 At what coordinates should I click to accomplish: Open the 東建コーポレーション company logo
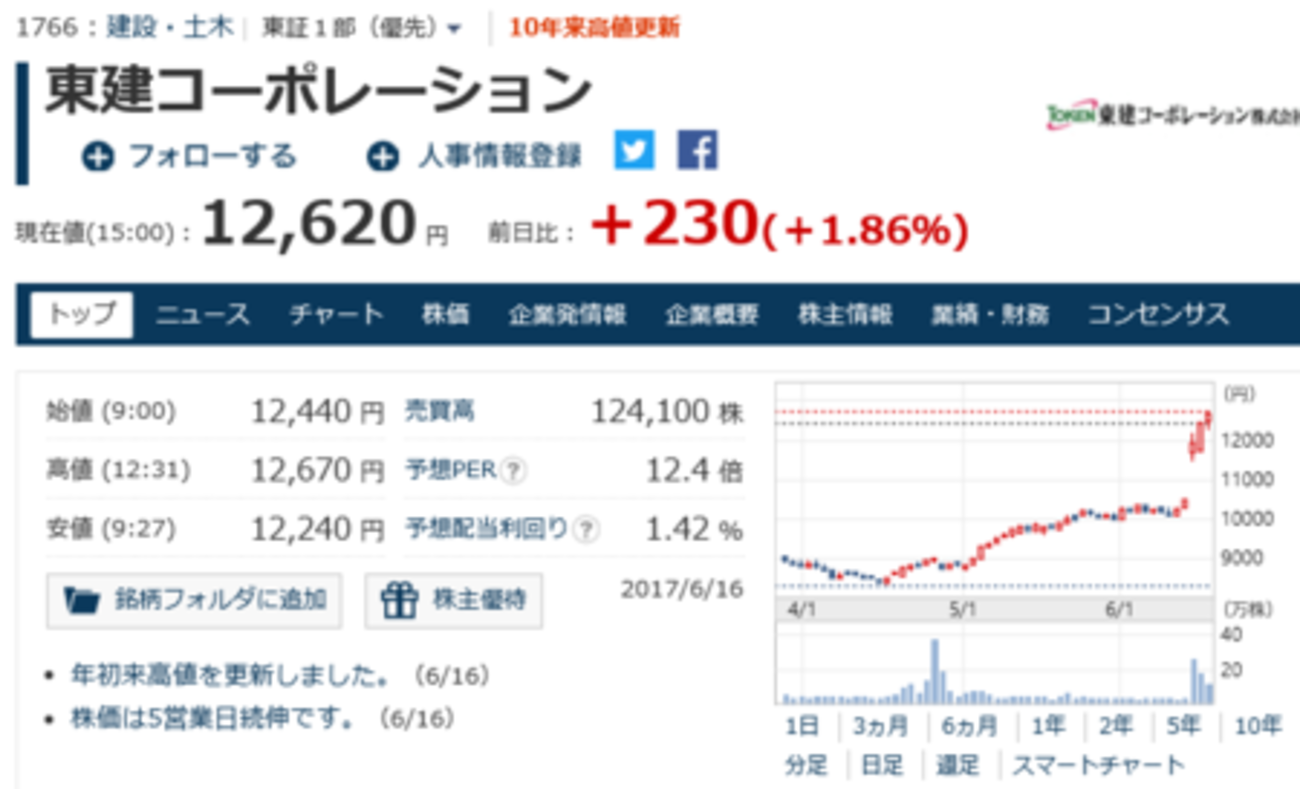pos(1172,115)
